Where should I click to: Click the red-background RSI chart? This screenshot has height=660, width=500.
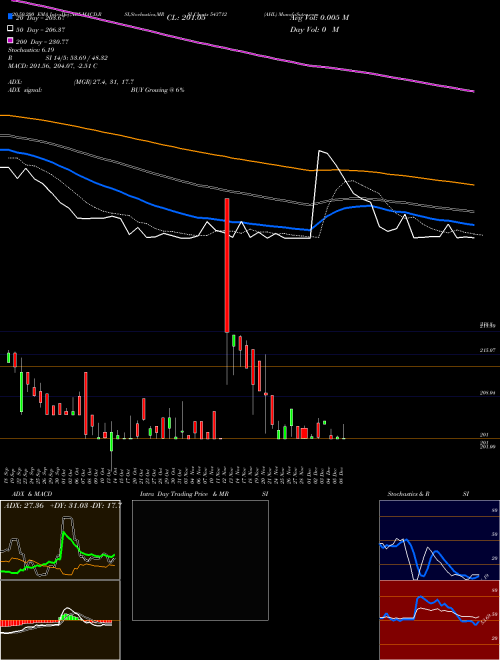coord(439,620)
